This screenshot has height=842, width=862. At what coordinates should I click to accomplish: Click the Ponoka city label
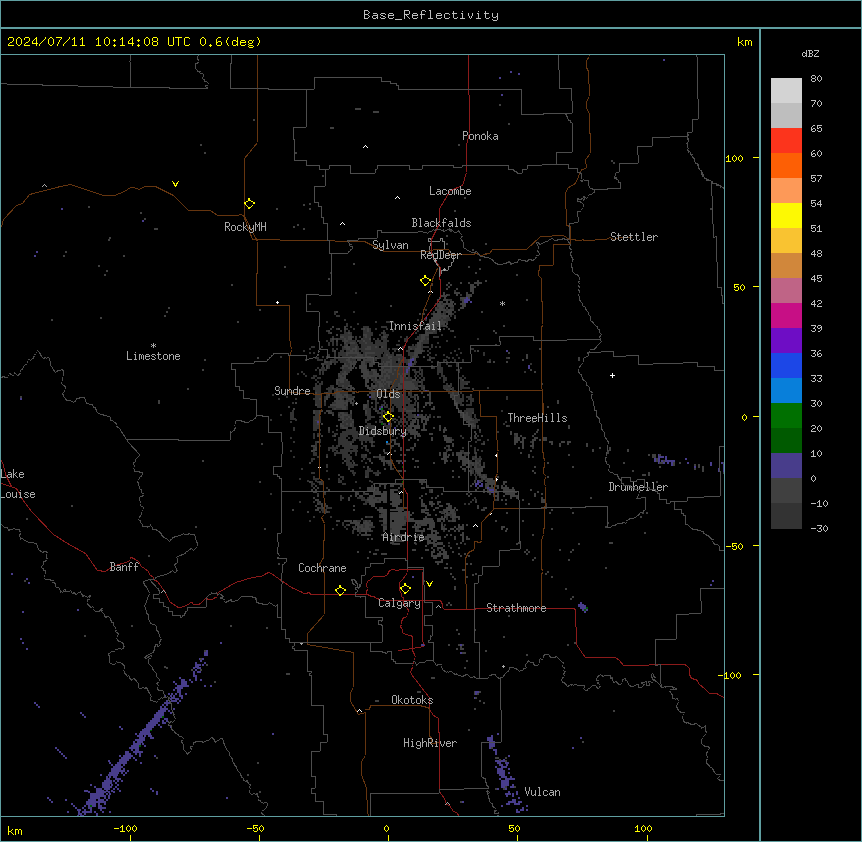pos(480,136)
